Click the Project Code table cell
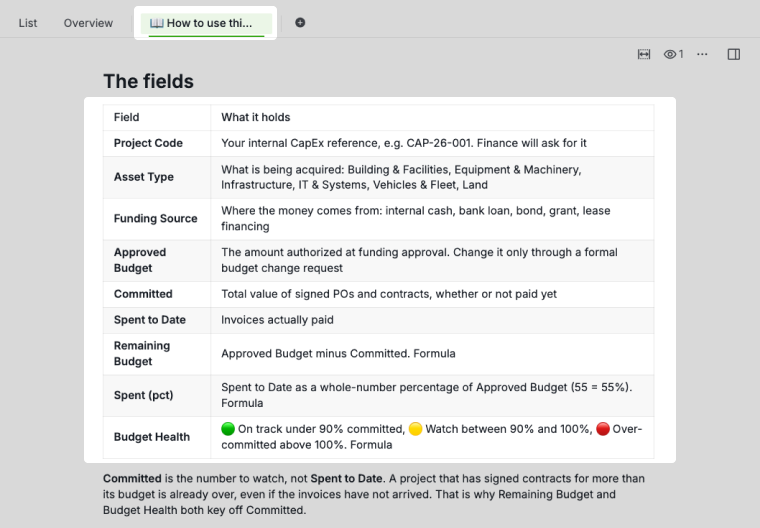The width and height of the screenshot is (760, 528). pyautogui.click(x=157, y=144)
